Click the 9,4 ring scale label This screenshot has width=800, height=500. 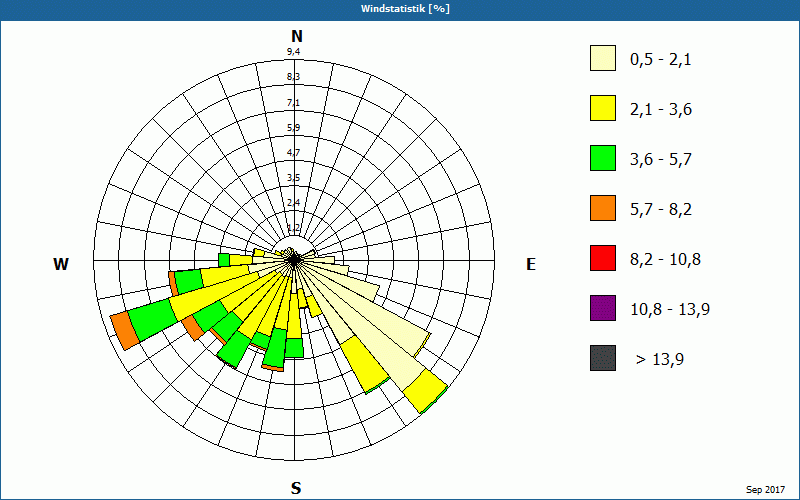coord(293,52)
